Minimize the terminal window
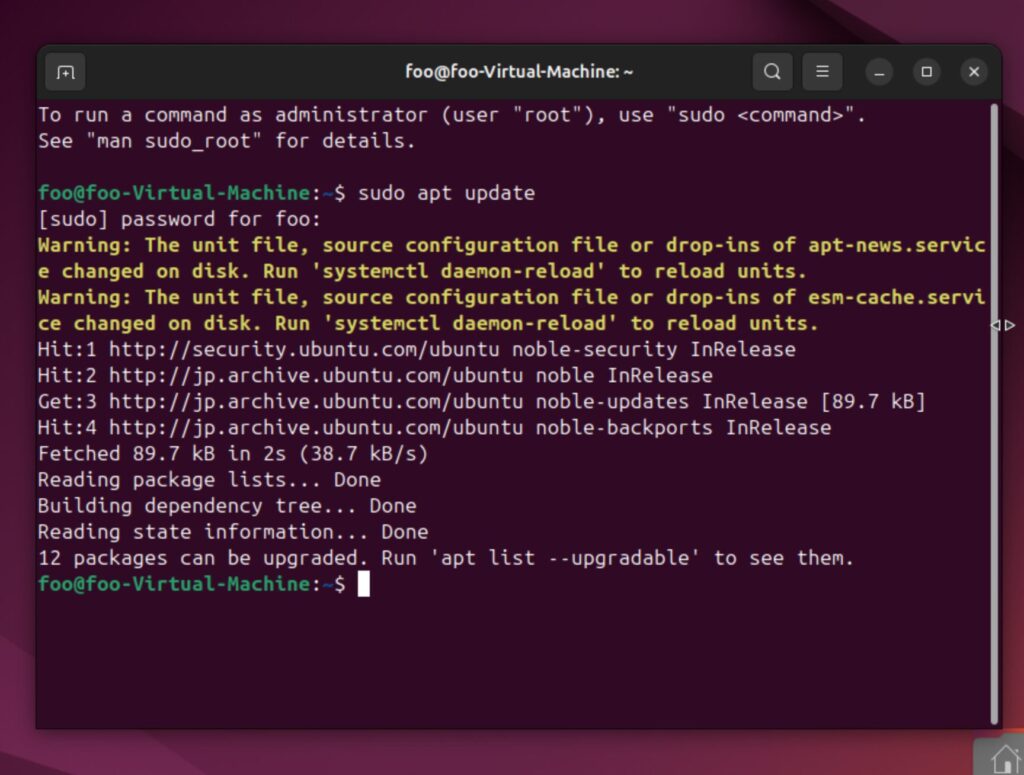 pyautogui.click(x=879, y=72)
